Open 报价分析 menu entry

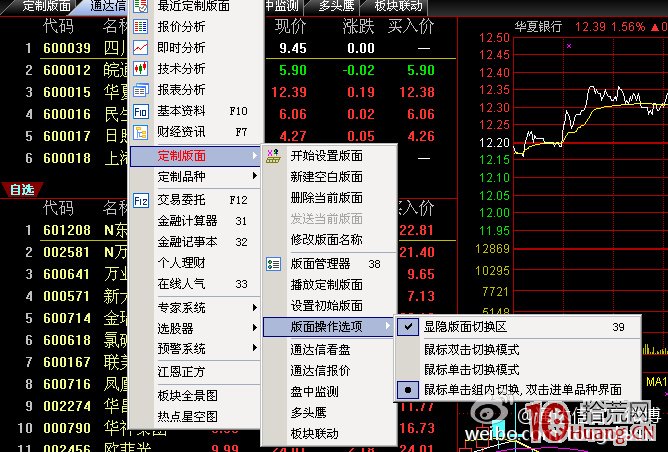(181, 27)
